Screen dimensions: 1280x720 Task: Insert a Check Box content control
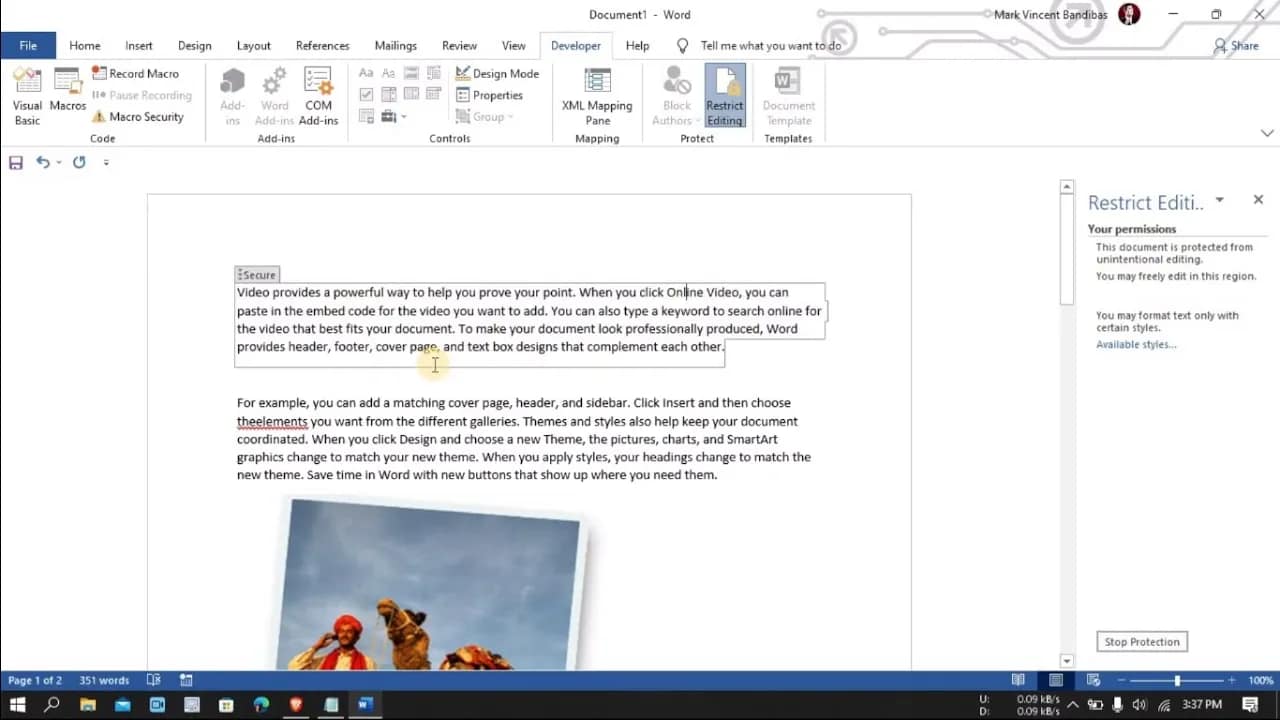coord(366,94)
